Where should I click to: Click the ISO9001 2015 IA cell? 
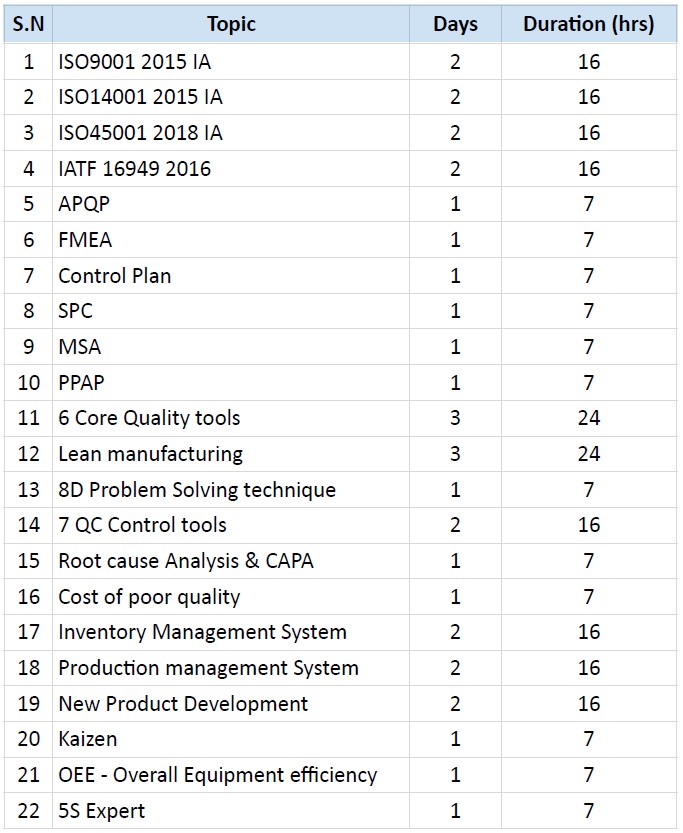coord(231,62)
